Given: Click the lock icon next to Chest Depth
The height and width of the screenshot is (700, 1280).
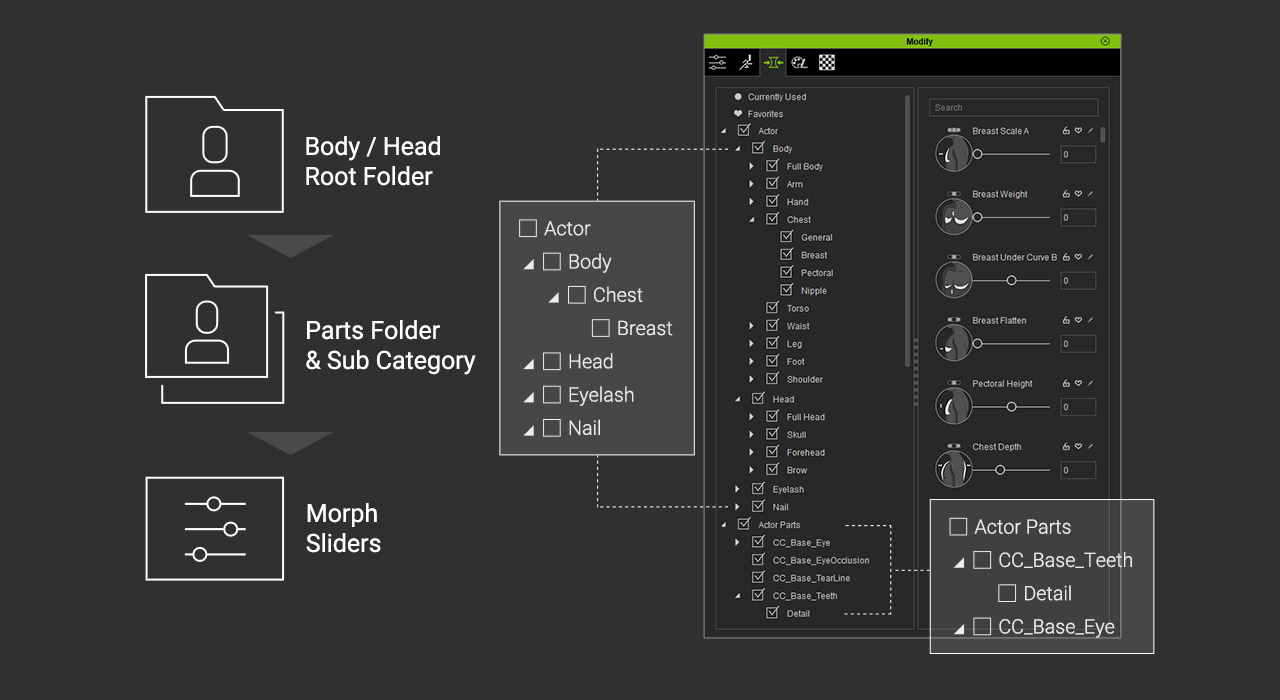Looking at the screenshot, I should tap(1066, 447).
